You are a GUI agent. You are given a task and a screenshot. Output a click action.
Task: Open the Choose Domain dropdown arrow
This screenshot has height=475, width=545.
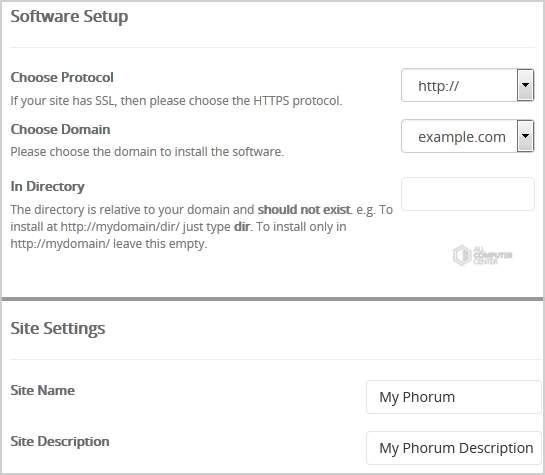525,136
